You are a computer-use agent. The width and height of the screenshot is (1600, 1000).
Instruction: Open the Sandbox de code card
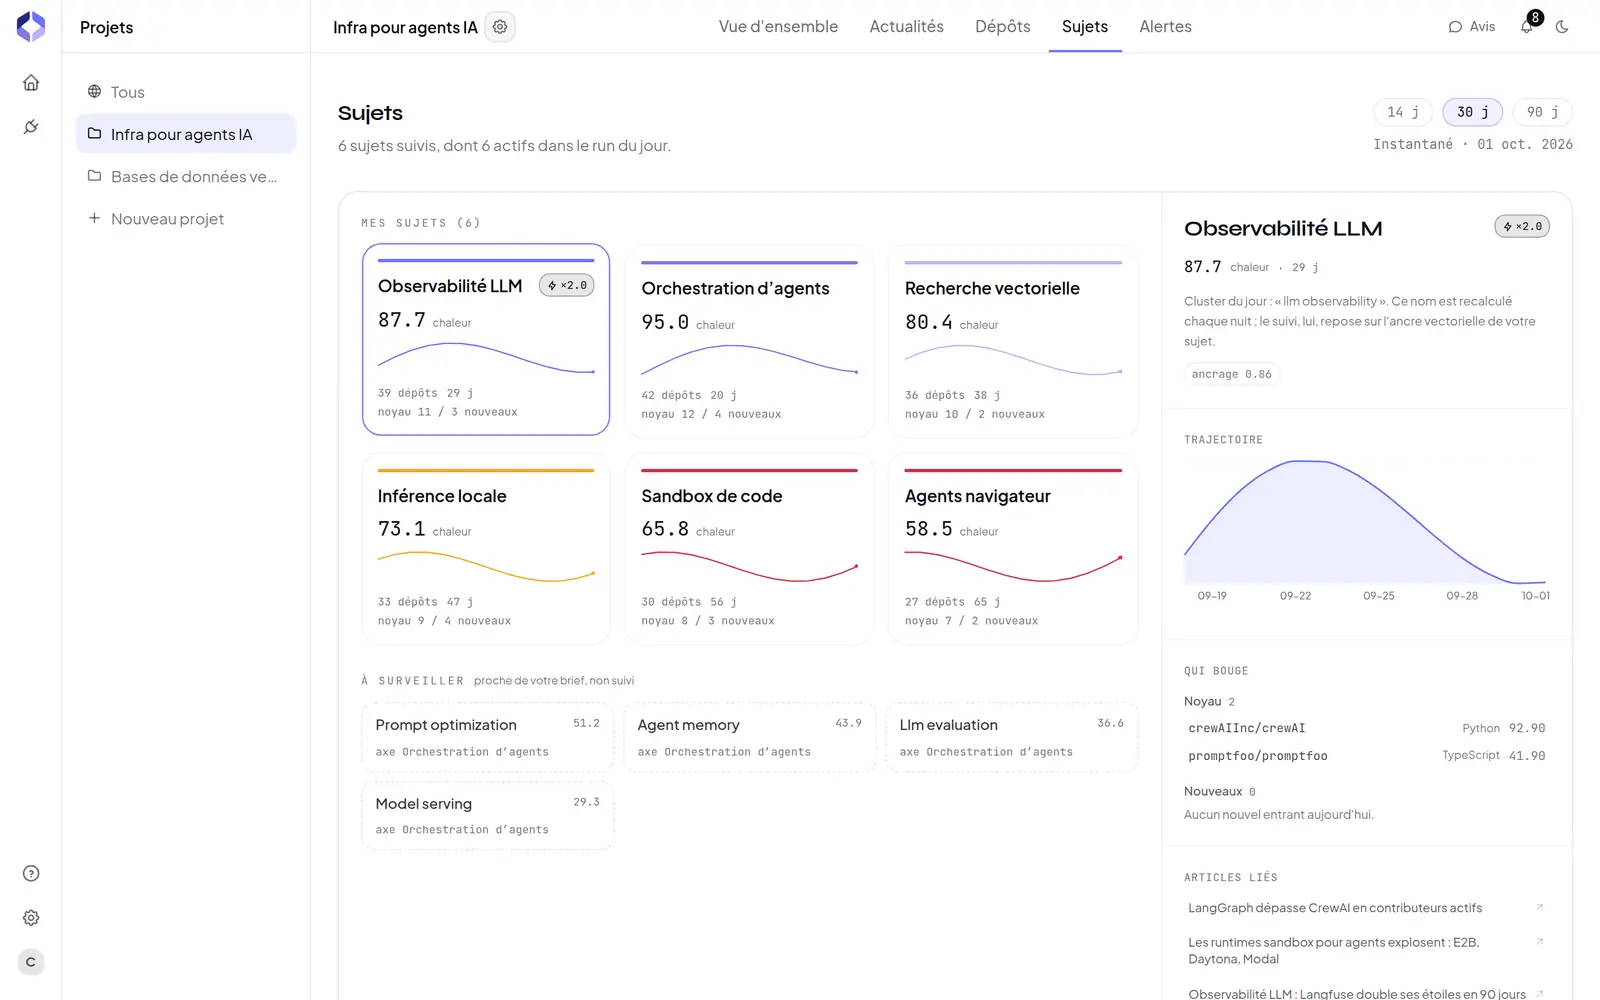(749, 549)
